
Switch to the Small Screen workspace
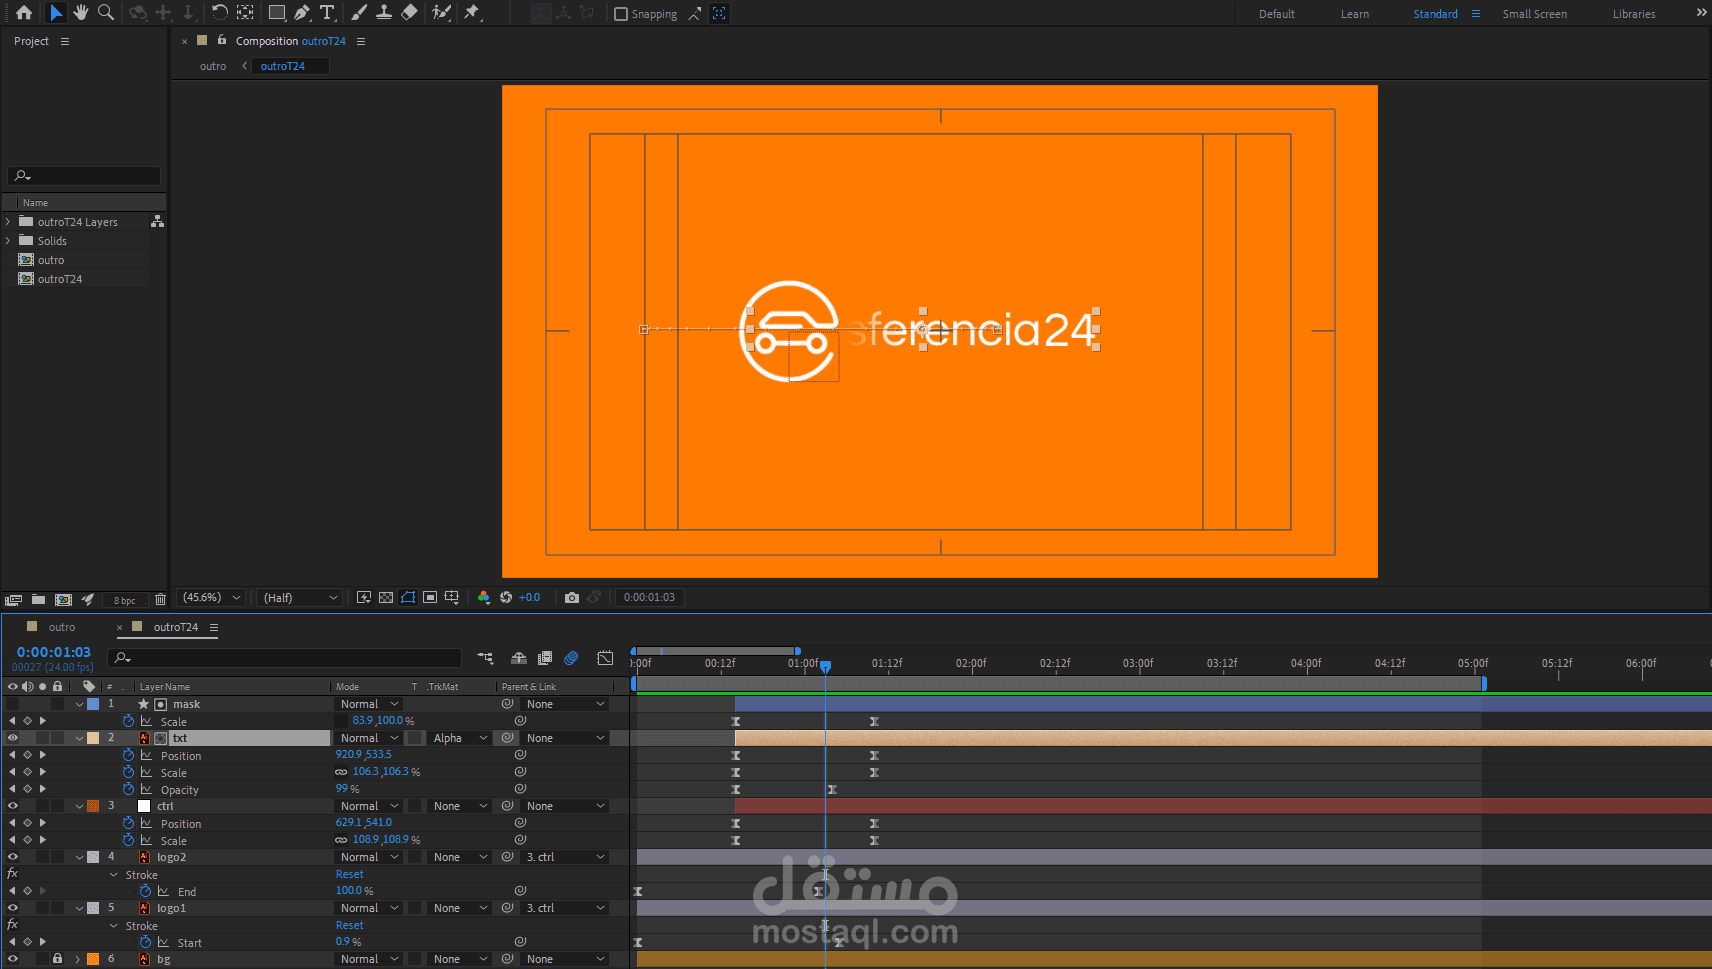click(x=1535, y=14)
